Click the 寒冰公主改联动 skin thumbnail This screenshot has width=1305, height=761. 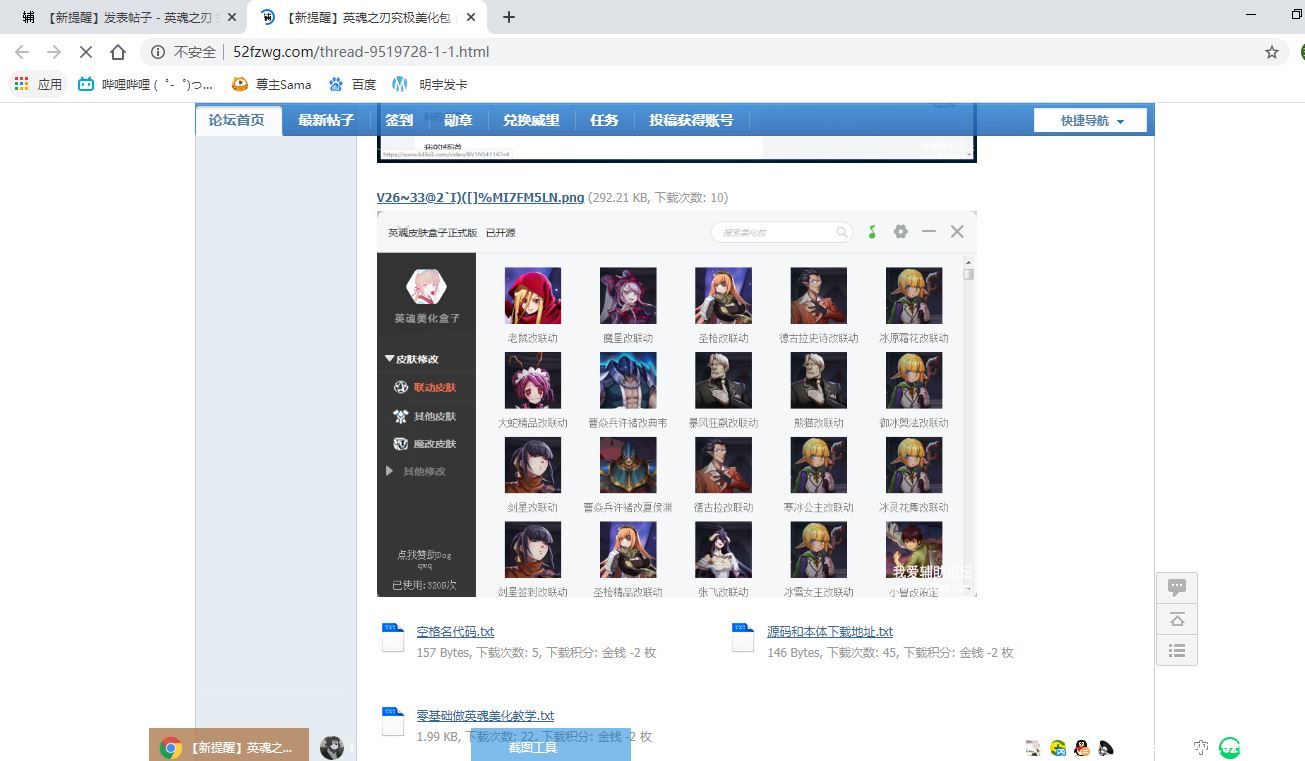(818, 465)
